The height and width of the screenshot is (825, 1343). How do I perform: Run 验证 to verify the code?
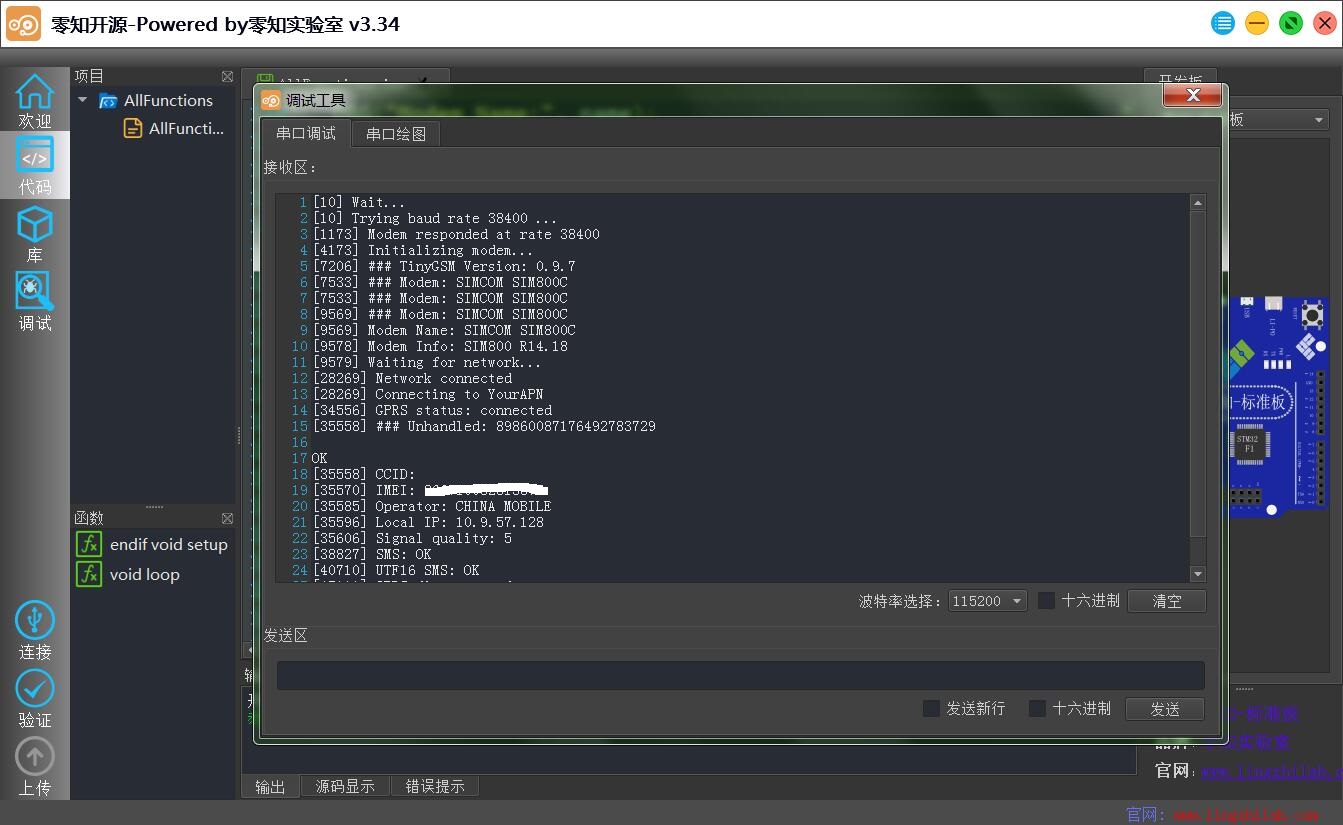pyautogui.click(x=35, y=698)
